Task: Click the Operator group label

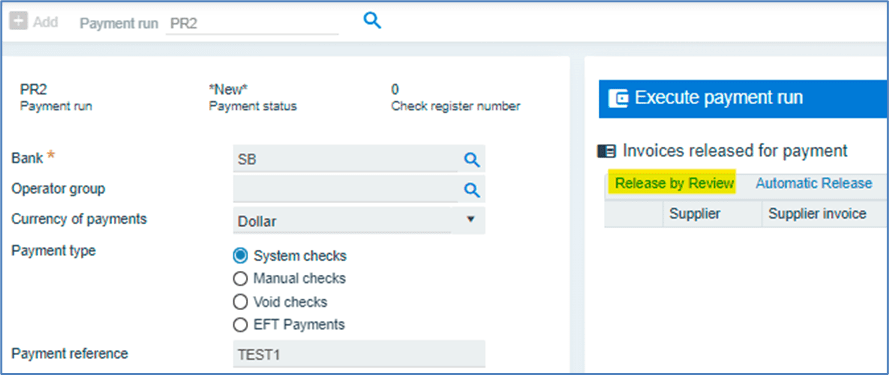Action: (58, 188)
